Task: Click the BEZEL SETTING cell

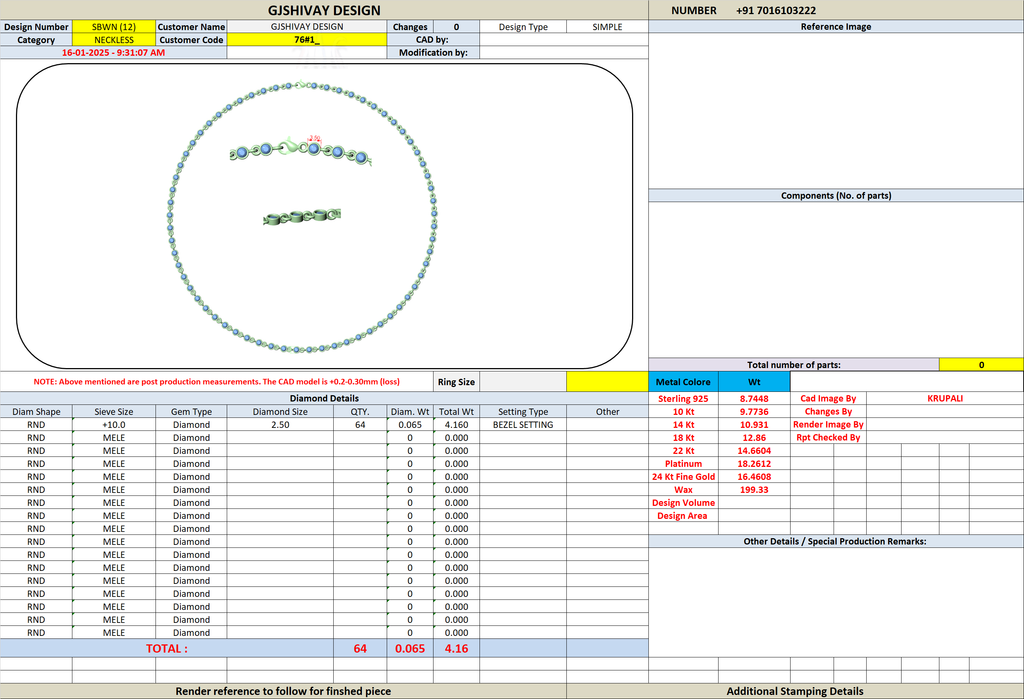Action: (523, 425)
